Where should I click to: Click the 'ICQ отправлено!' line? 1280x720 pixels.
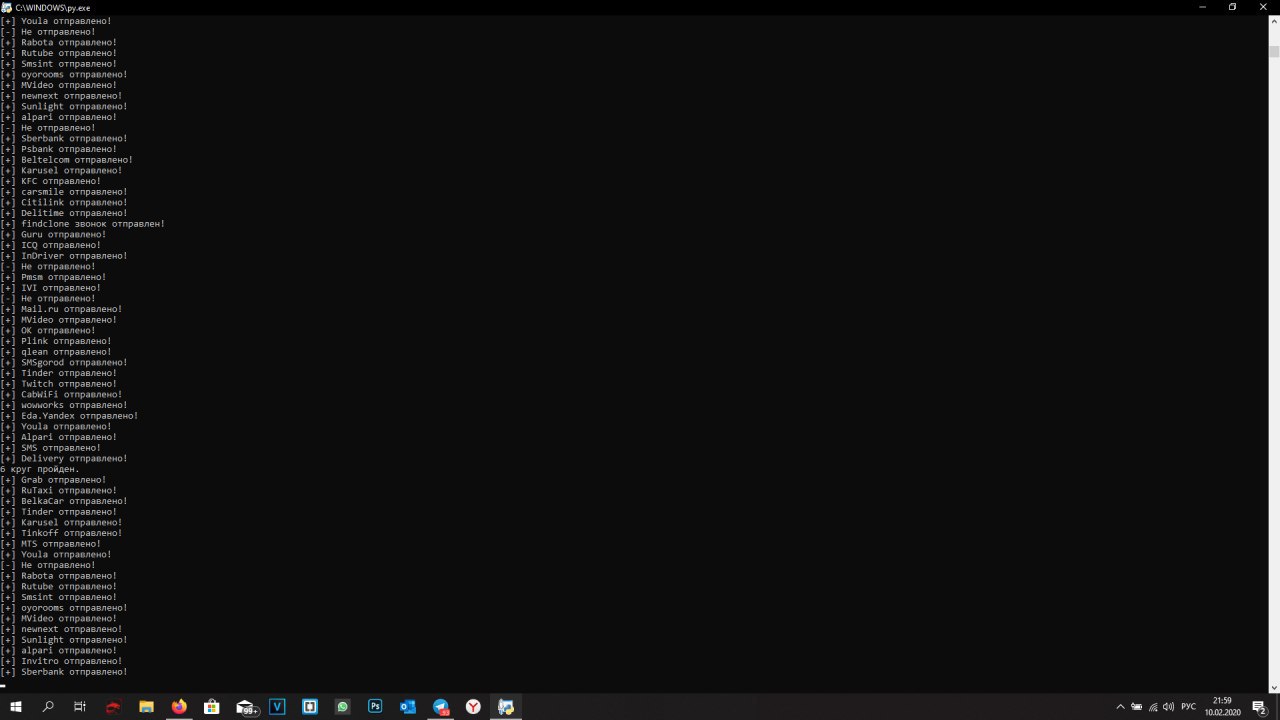tap(51, 245)
